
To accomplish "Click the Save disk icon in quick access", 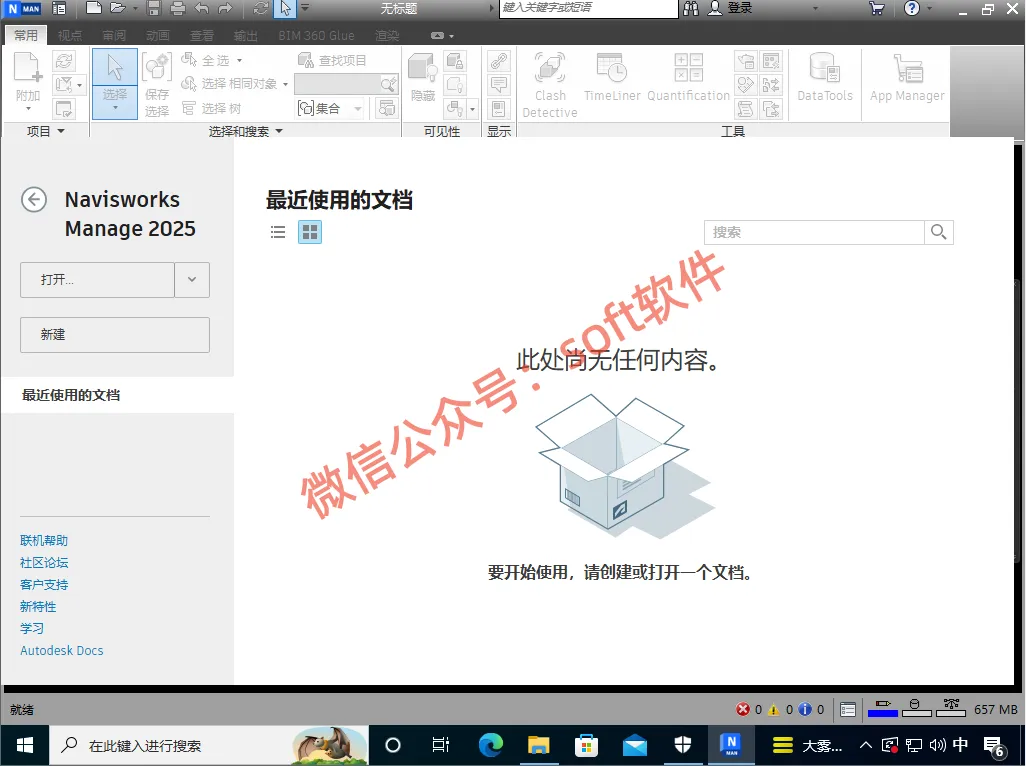I will click(154, 9).
